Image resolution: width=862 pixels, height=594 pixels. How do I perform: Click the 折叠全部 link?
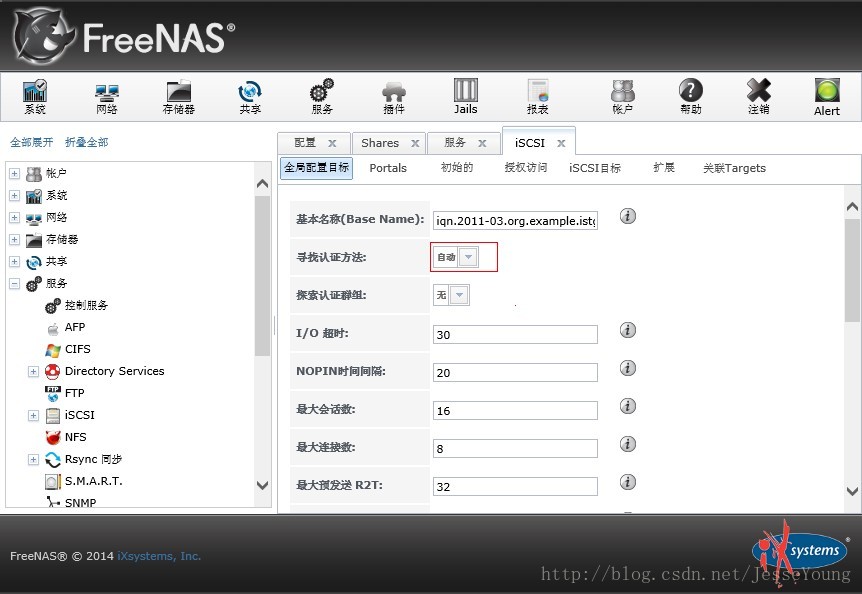coord(86,142)
